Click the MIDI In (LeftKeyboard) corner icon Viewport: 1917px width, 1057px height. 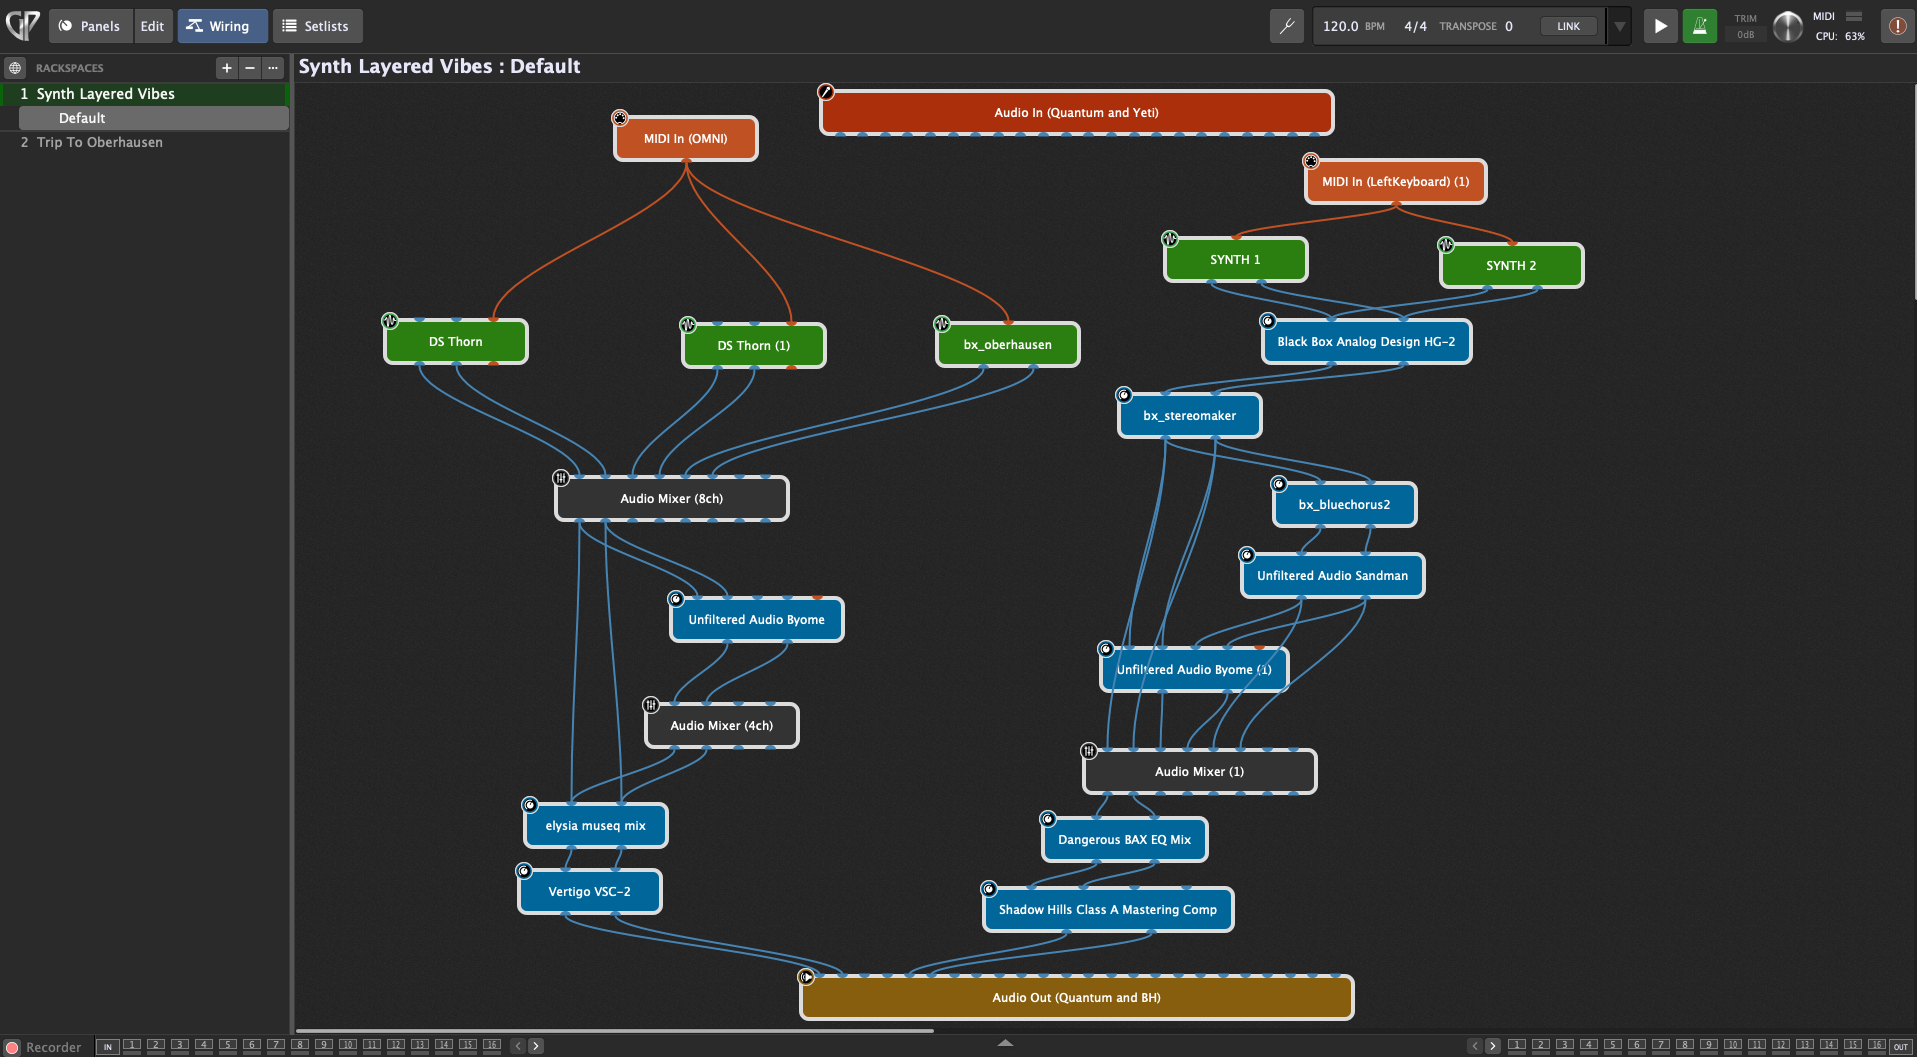[x=1311, y=161]
